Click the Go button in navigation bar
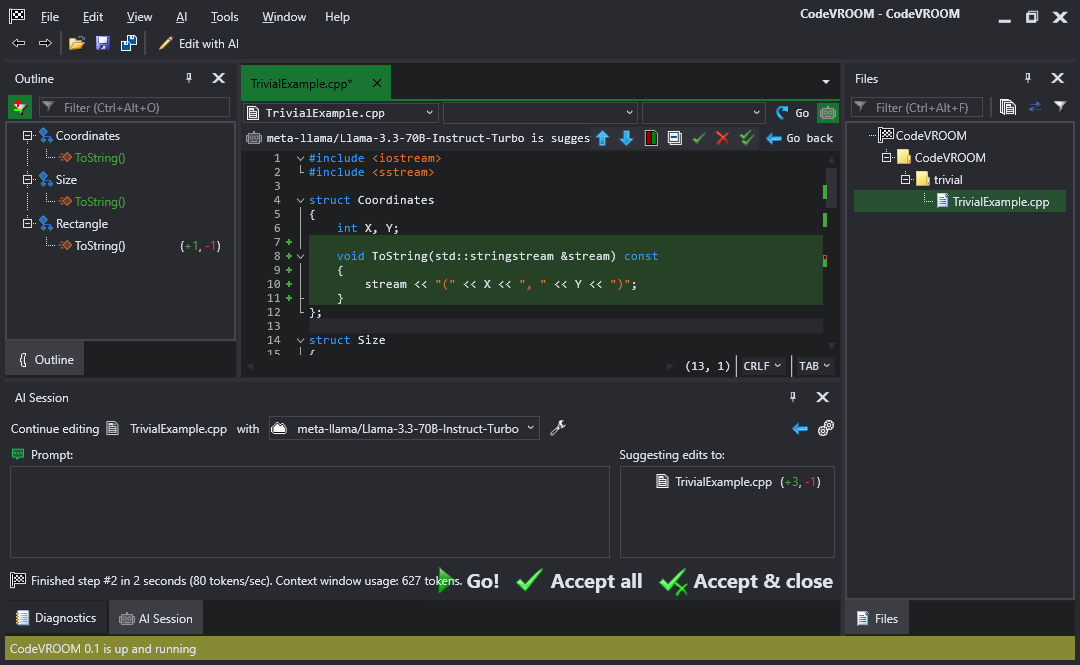 793,112
